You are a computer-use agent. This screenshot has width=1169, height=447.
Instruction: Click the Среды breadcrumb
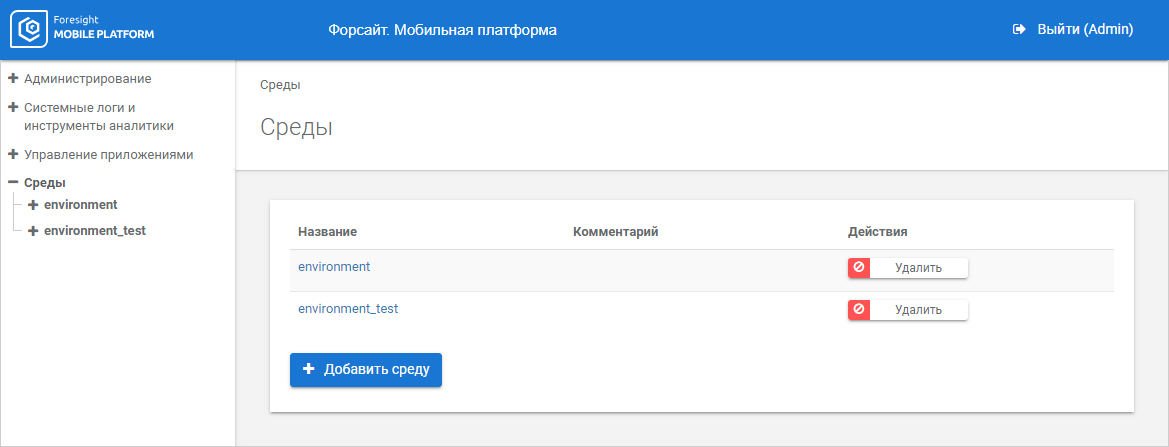tap(280, 85)
